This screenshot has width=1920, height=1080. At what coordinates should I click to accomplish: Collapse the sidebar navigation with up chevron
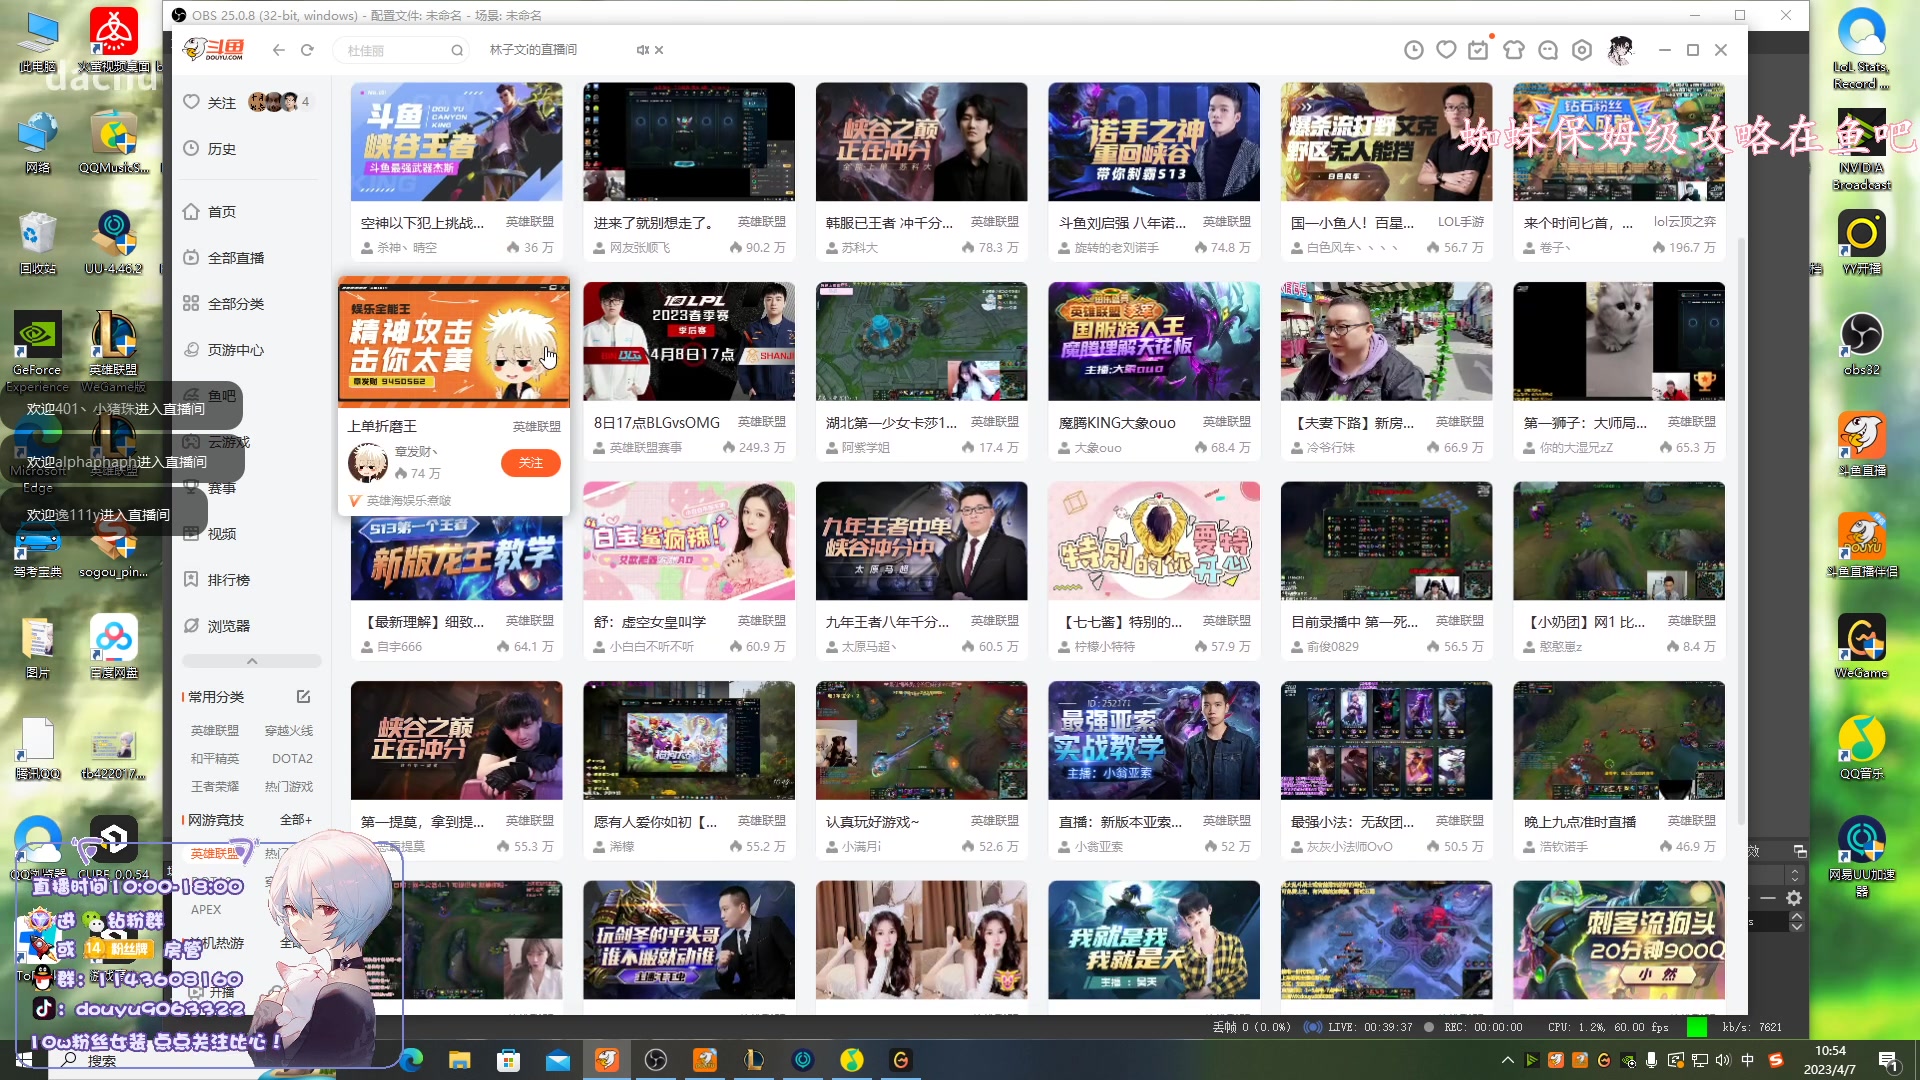(x=252, y=661)
